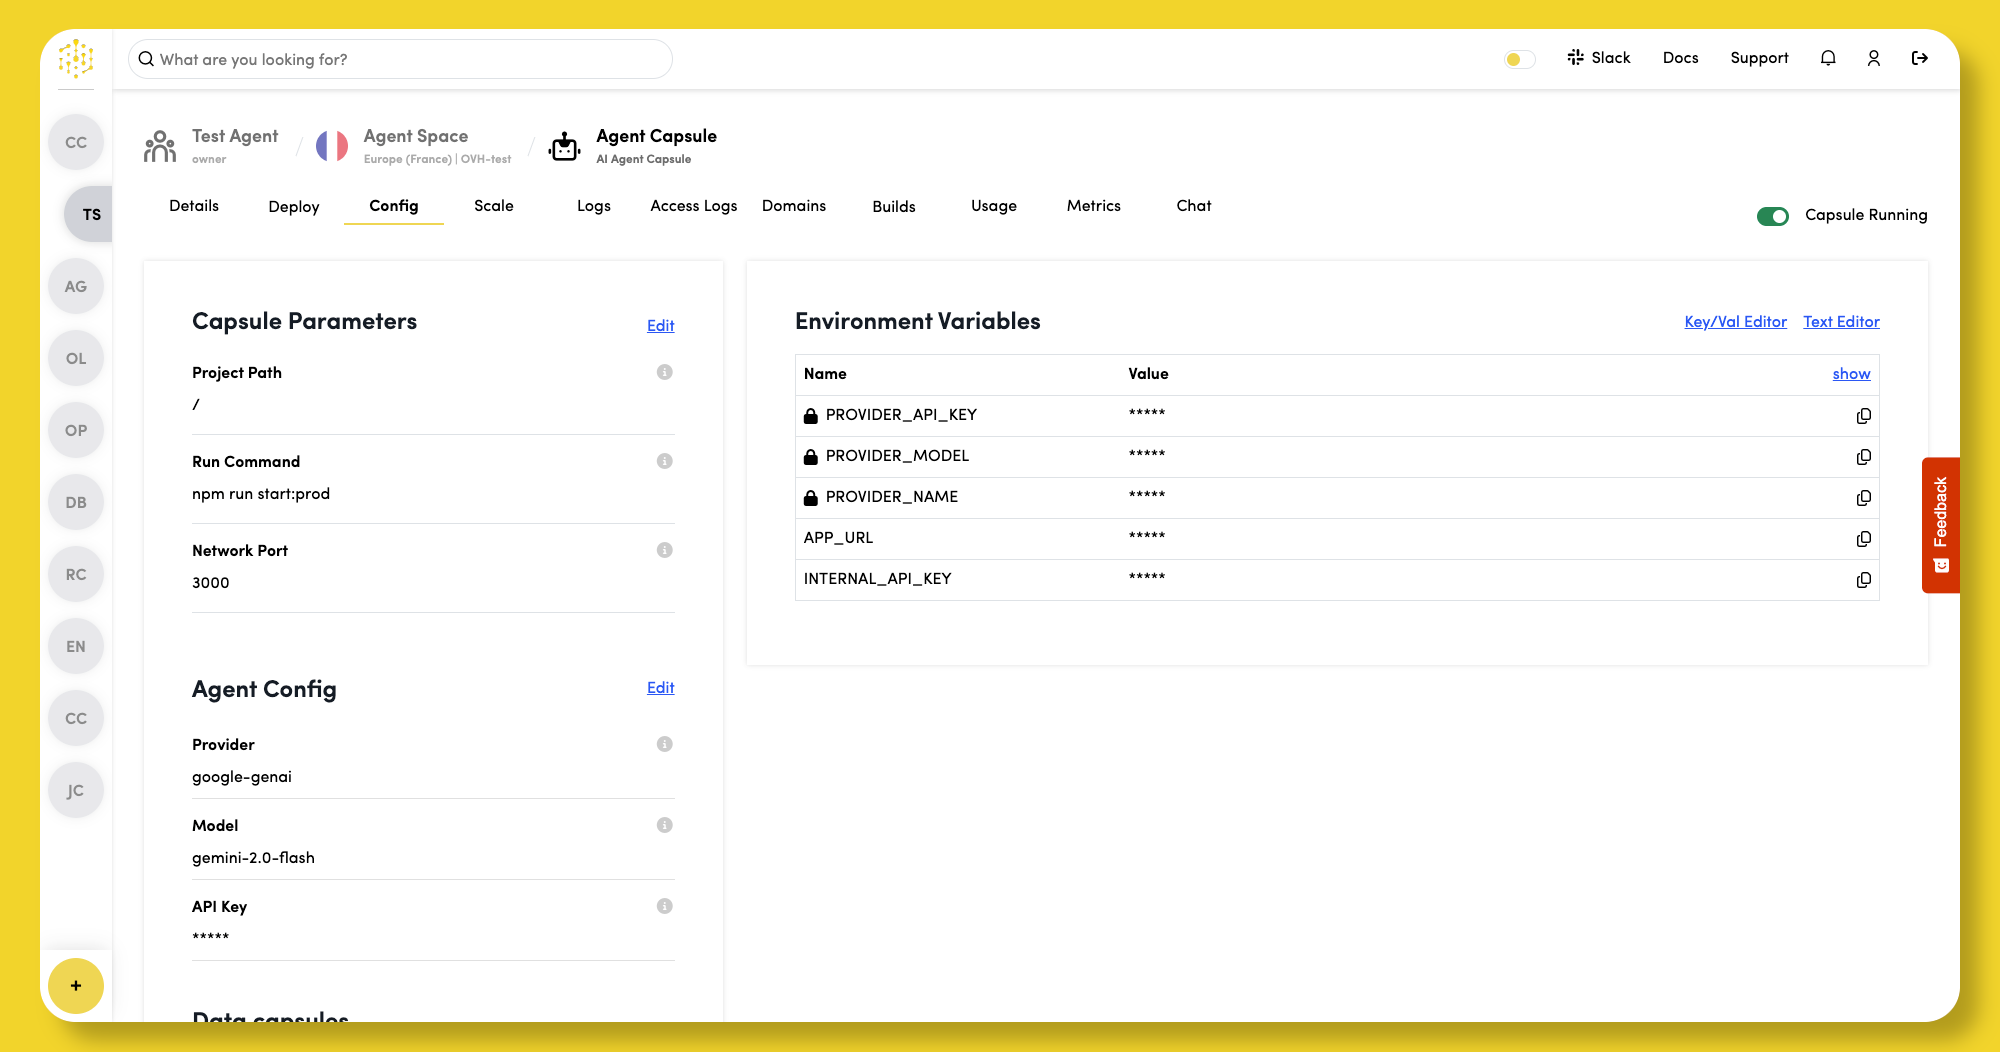The height and width of the screenshot is (1052, 2000).
Task: Toggle Capsule Running off
Action: click(1772, 215)
